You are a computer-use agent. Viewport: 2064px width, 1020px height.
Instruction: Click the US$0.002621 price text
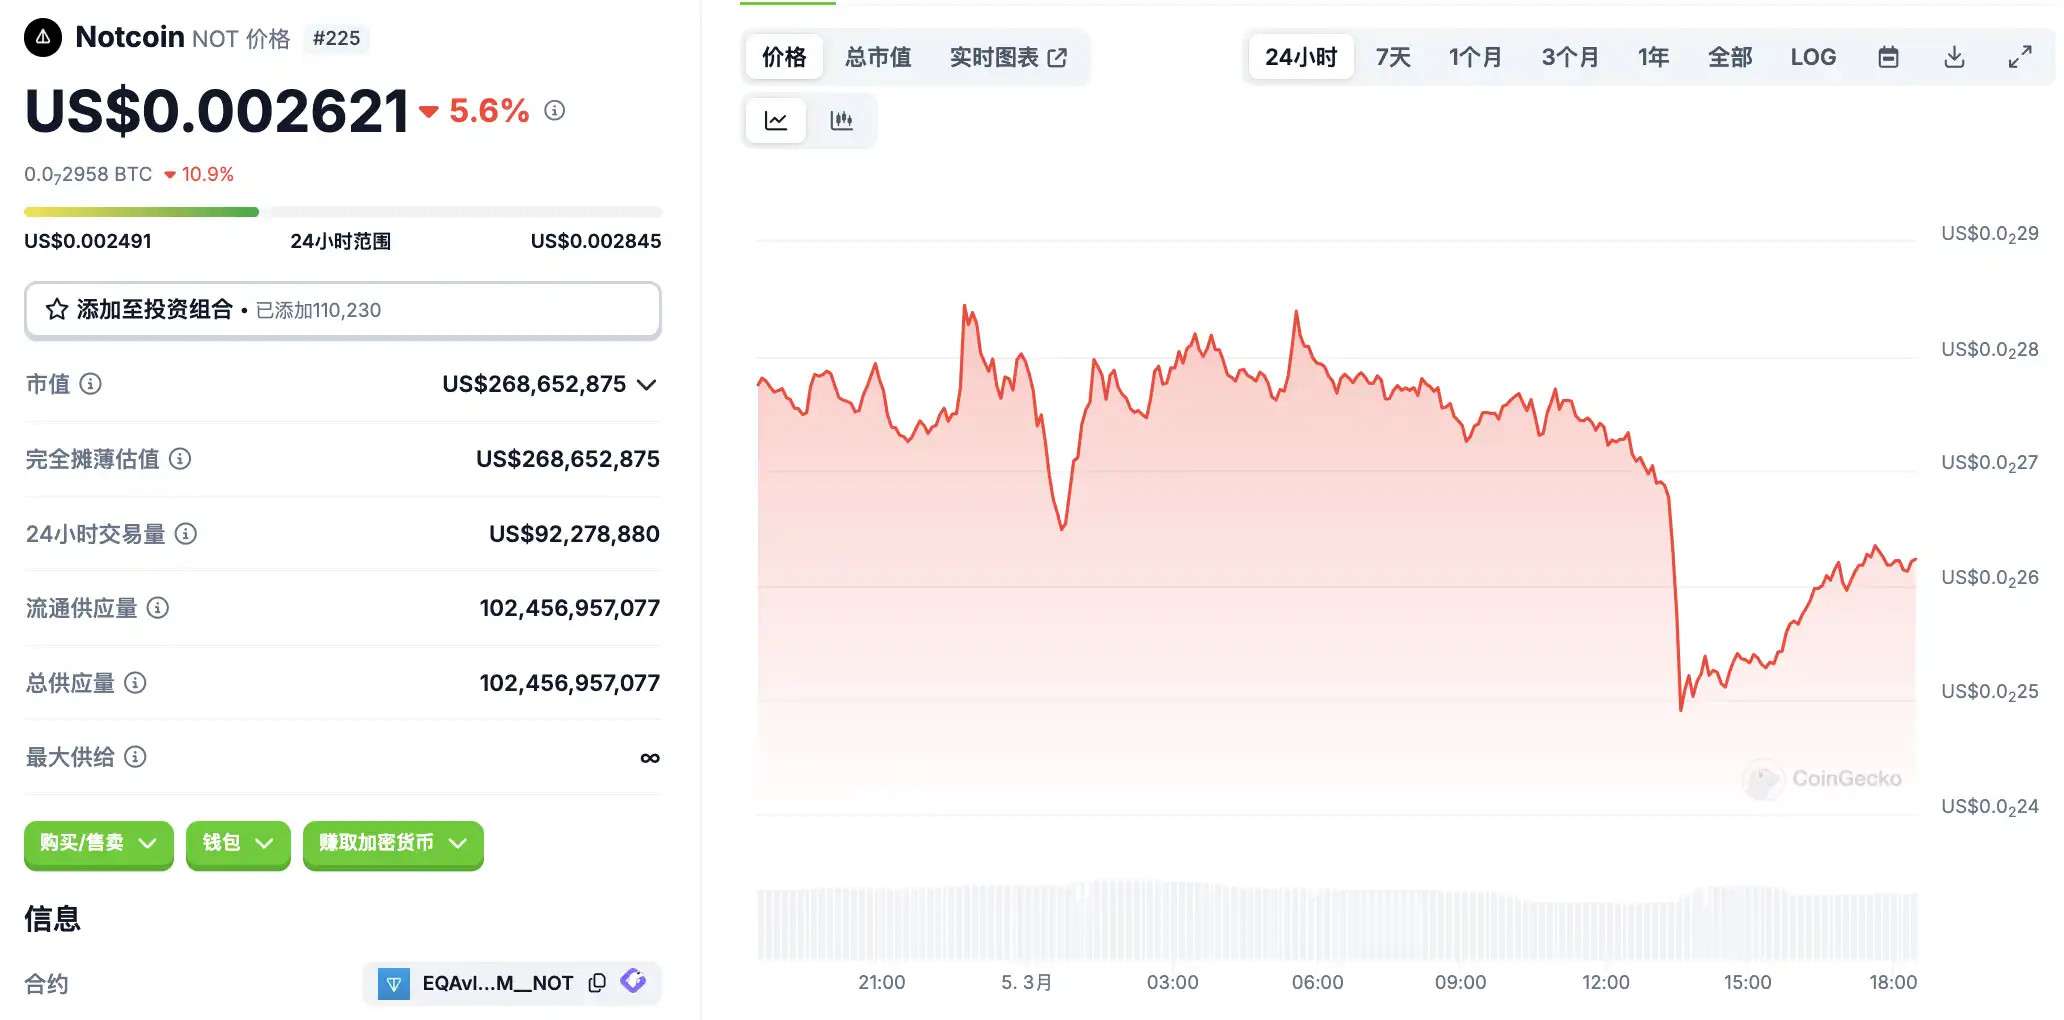tap(217, 110)
